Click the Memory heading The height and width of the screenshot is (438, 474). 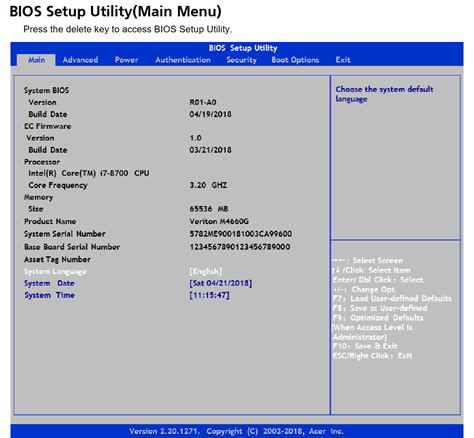38,197
